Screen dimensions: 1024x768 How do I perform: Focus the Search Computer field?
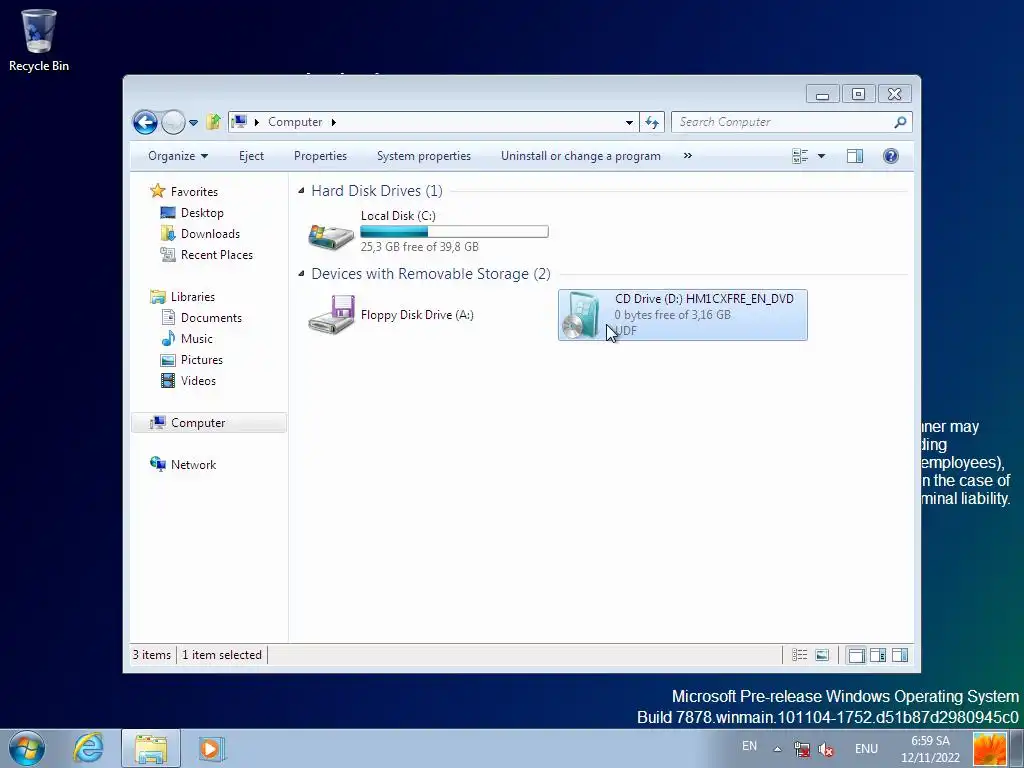click(792, 122)
